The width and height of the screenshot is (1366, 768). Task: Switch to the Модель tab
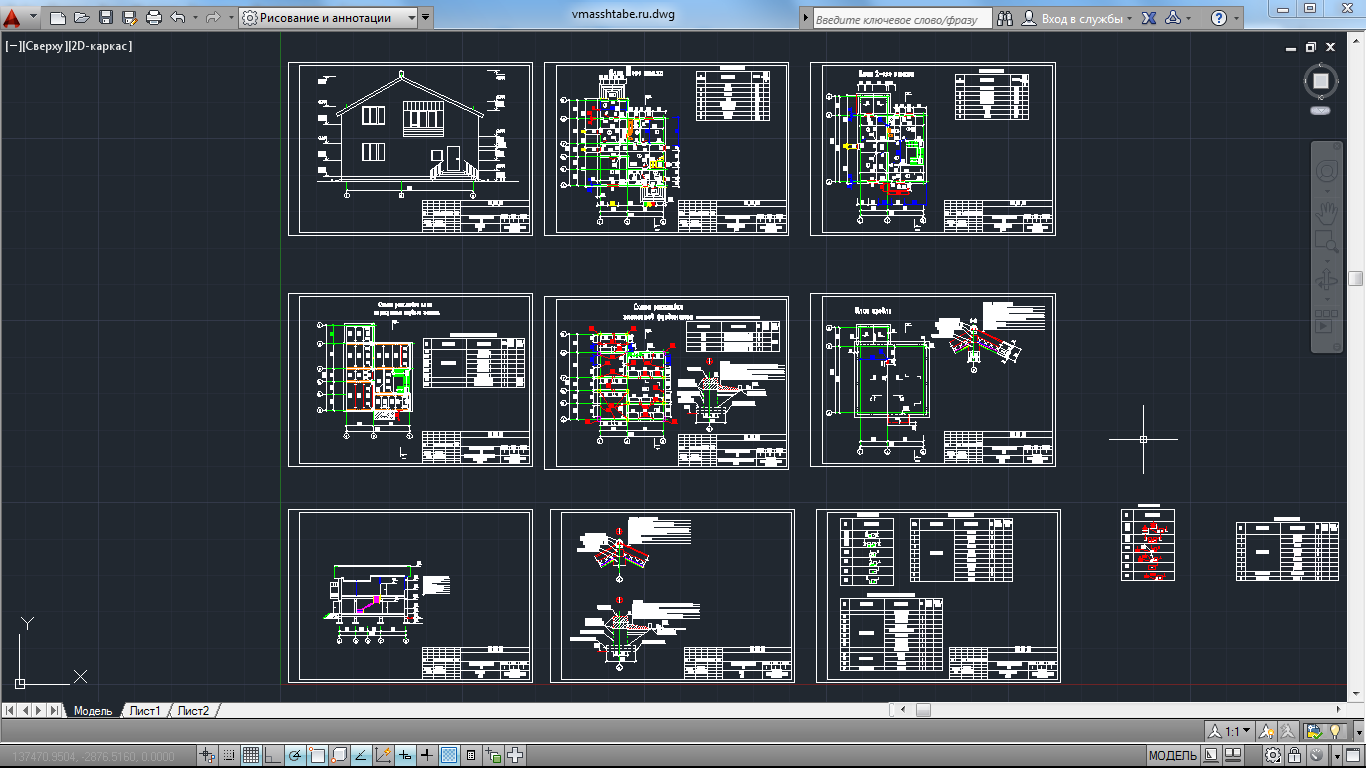(92, 711)
